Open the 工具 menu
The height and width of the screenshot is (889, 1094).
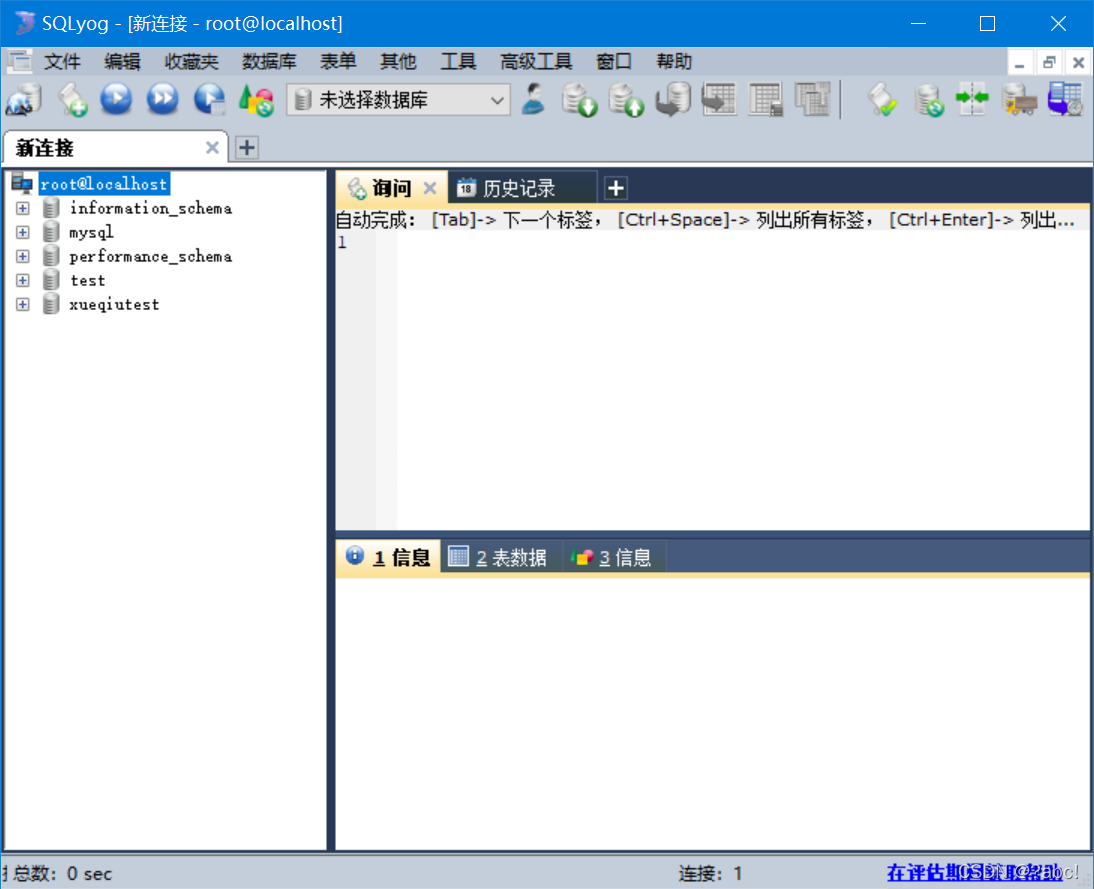(x=458, y=62)
